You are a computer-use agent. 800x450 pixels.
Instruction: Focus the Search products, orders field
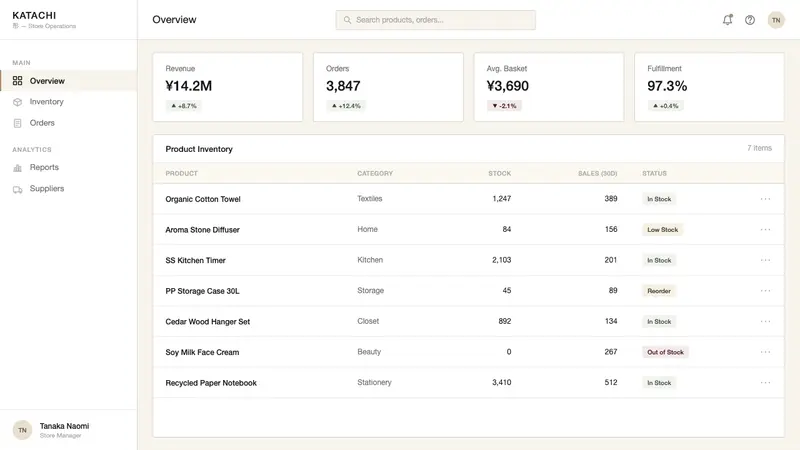pyautogui.click(x=436, y=20)
